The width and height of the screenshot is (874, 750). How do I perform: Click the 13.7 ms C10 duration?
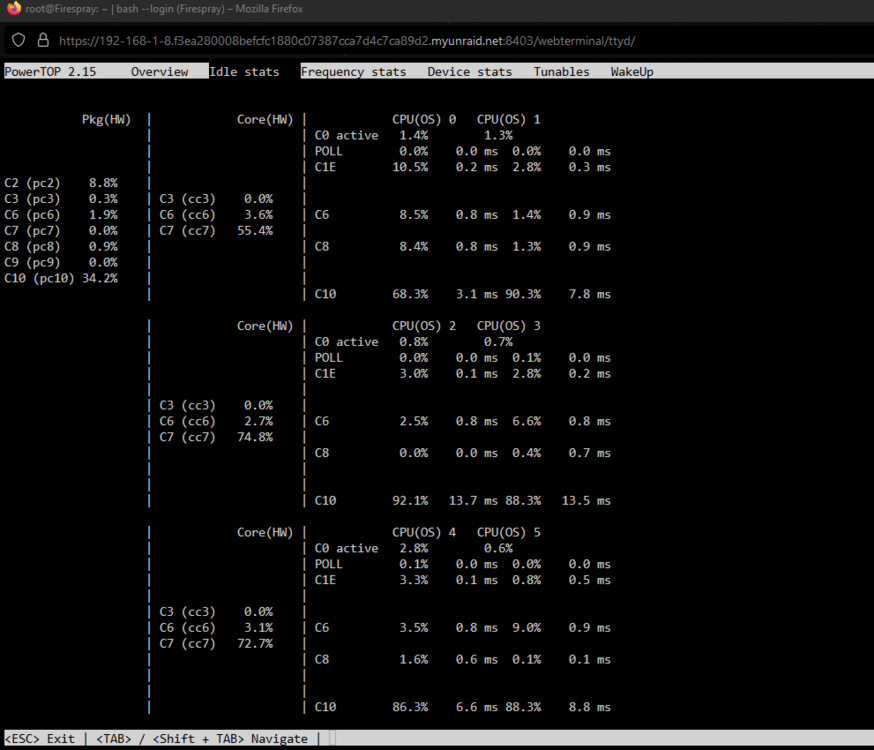click(473, 500)
